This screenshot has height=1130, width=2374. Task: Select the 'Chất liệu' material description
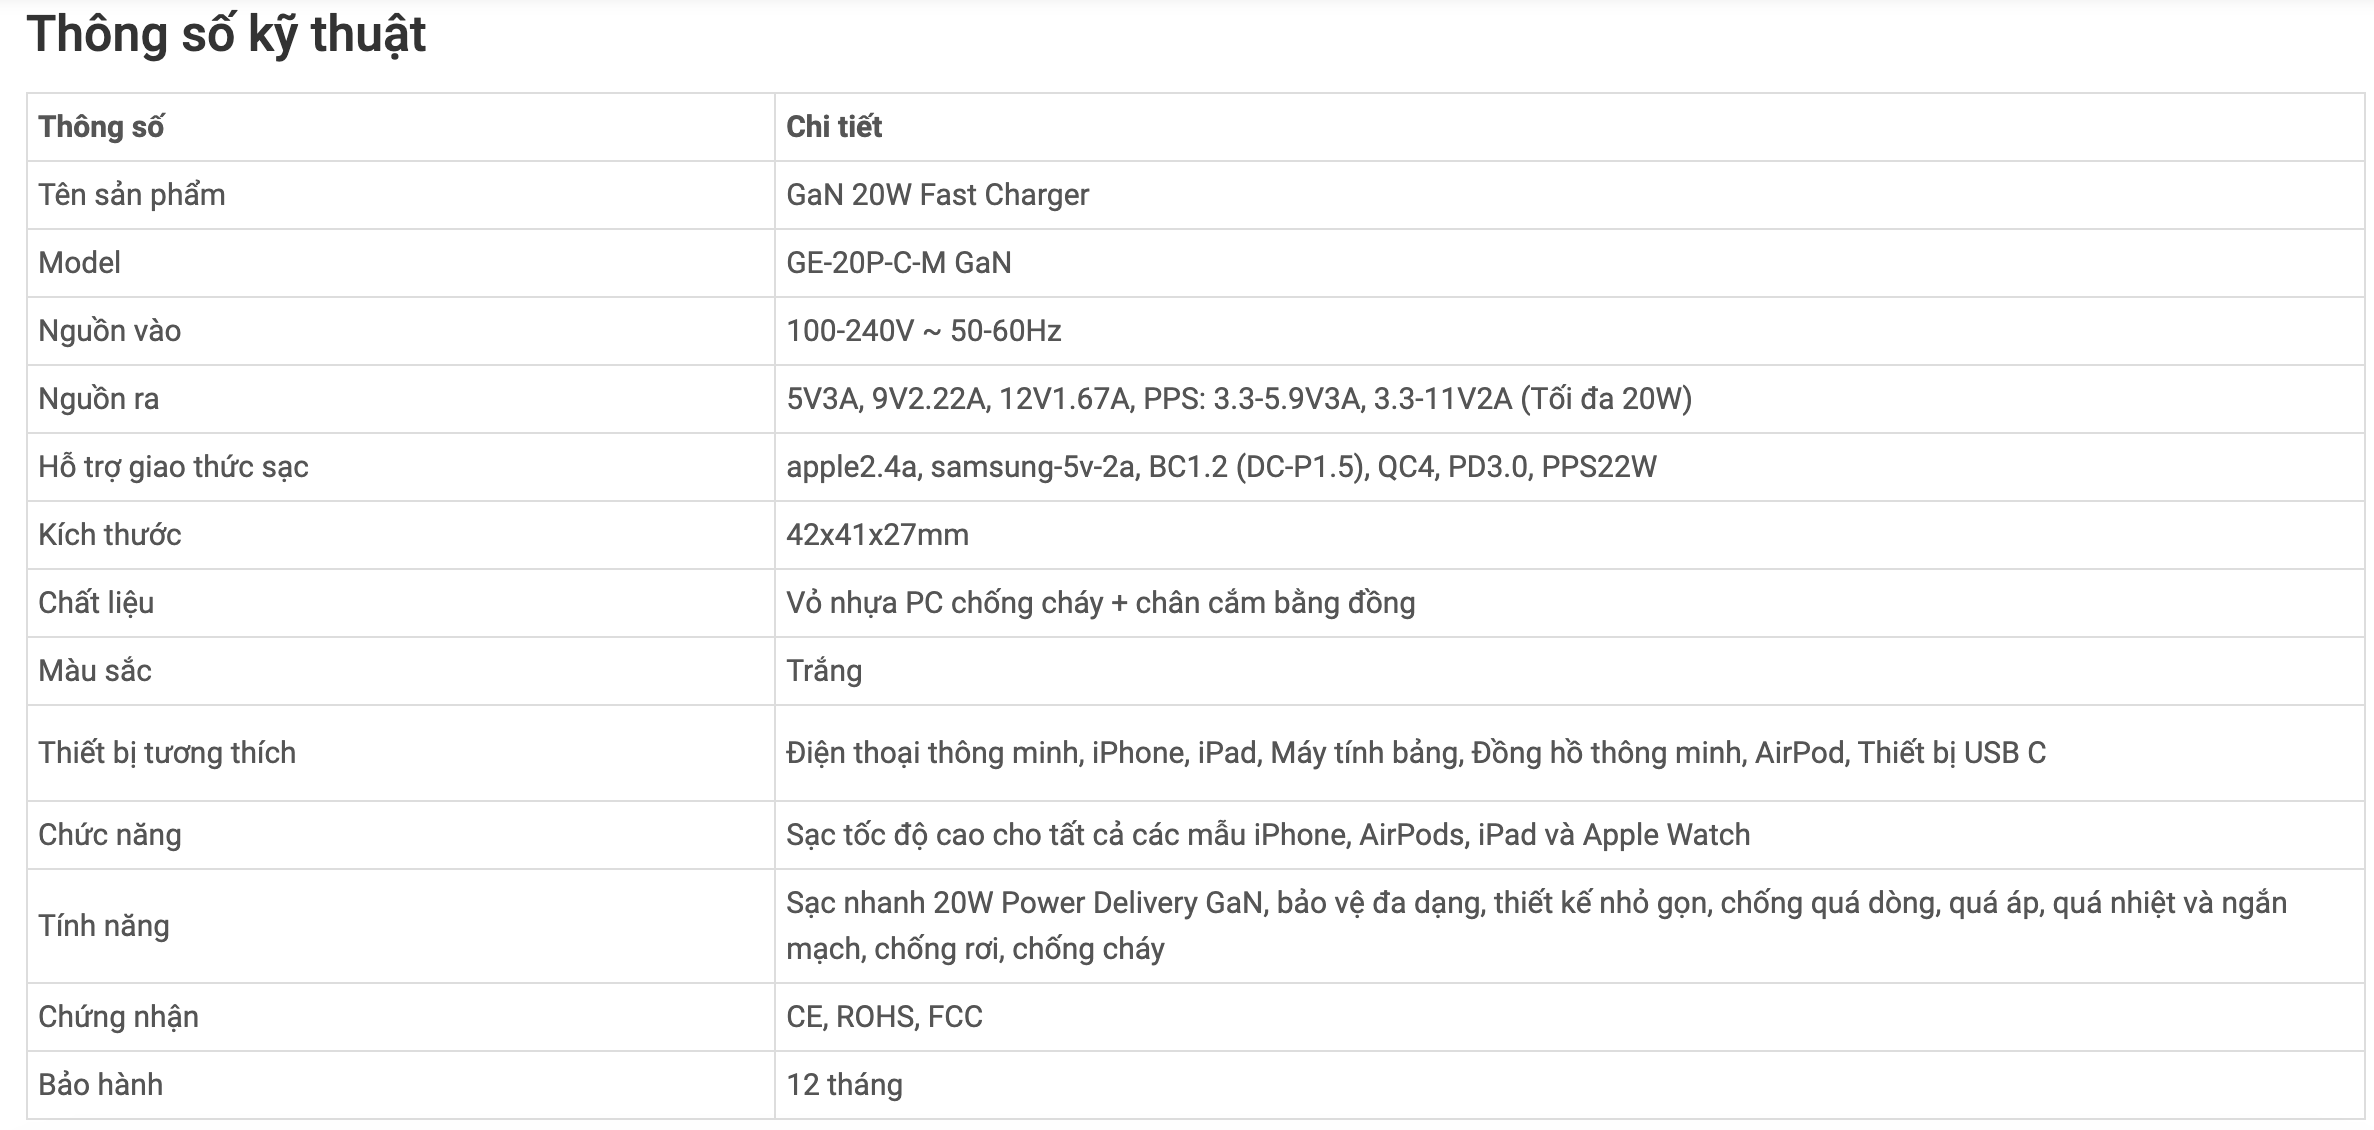coord(1101,603)
